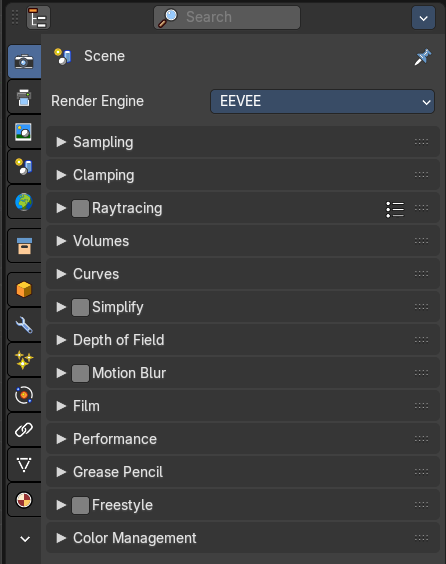Viewport: 446px width, 564px height.
Task: Click the Clamping panel drag grip
Action: (x=421, y=175)
